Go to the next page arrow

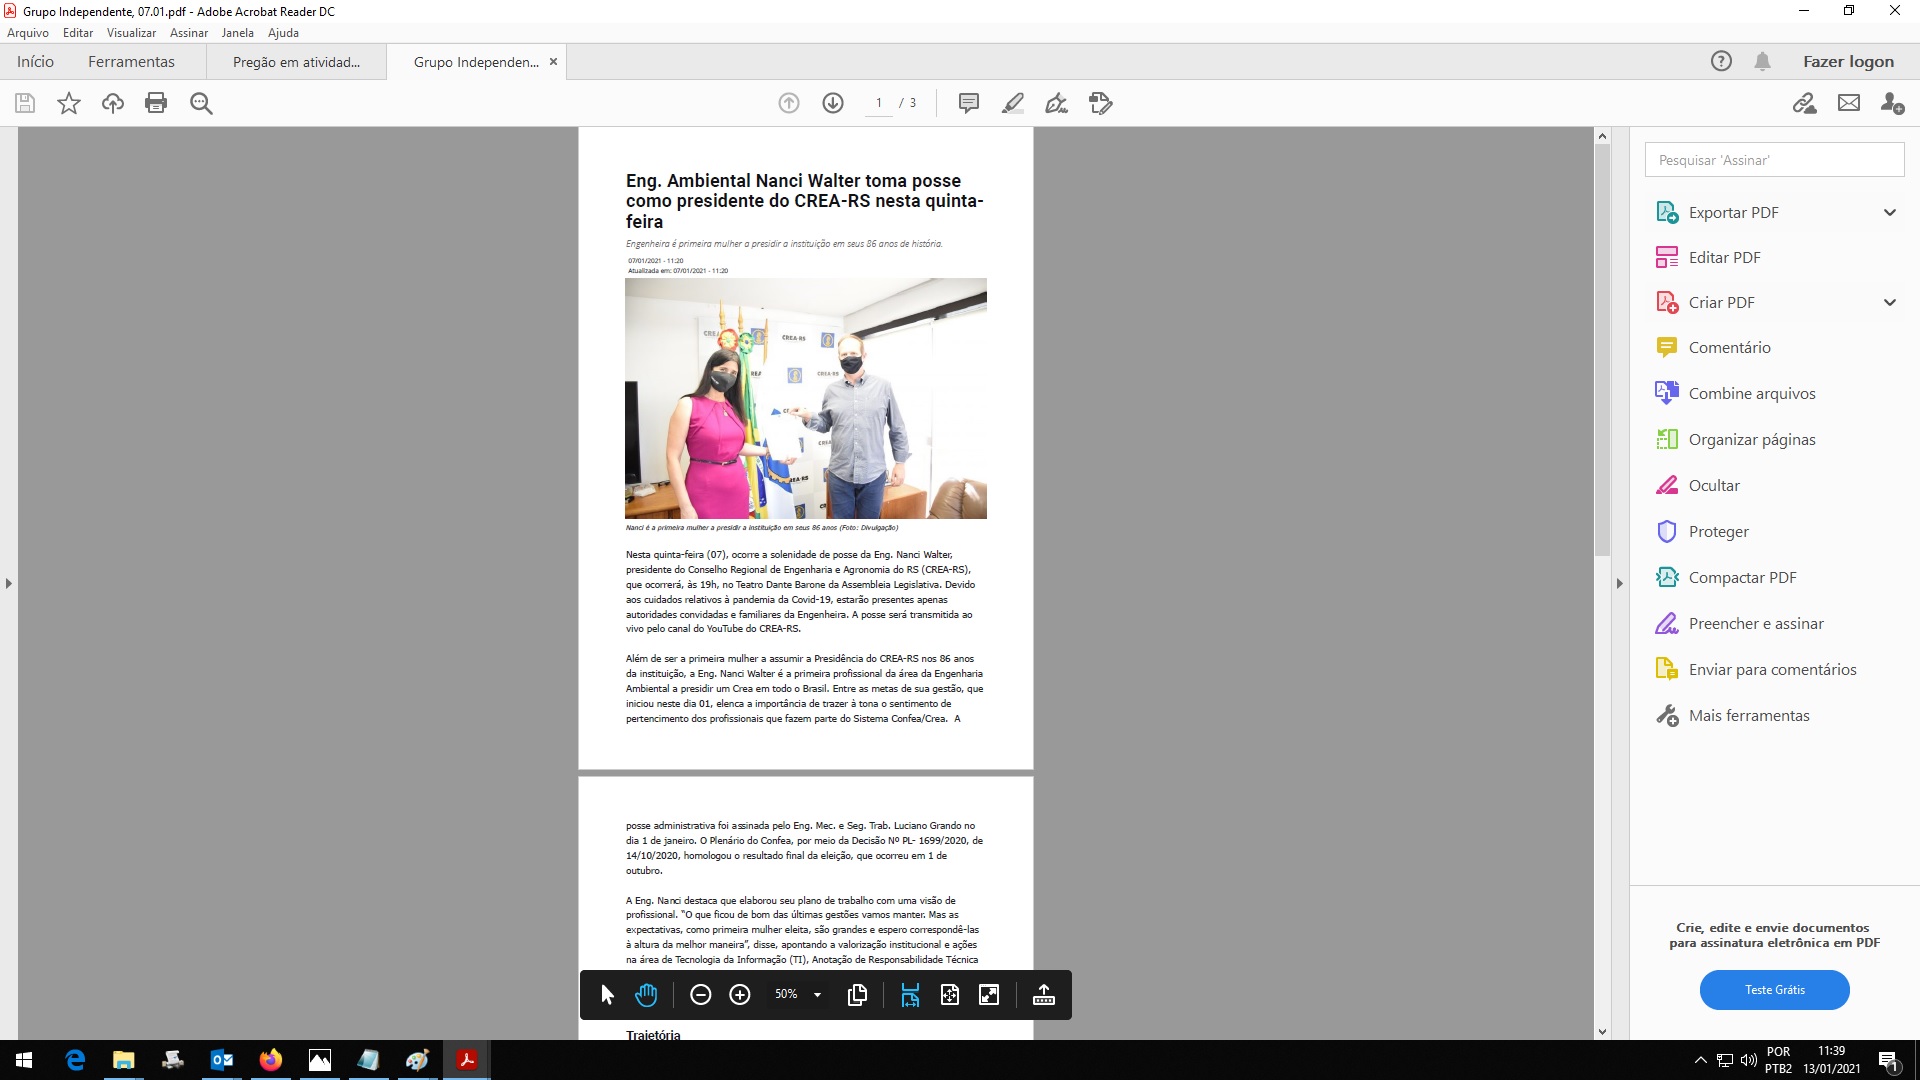pos(833,103)
